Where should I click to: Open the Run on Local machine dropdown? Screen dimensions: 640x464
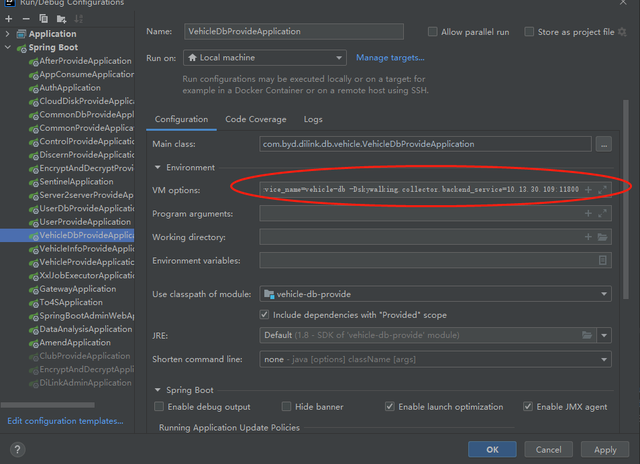[265, 58]
